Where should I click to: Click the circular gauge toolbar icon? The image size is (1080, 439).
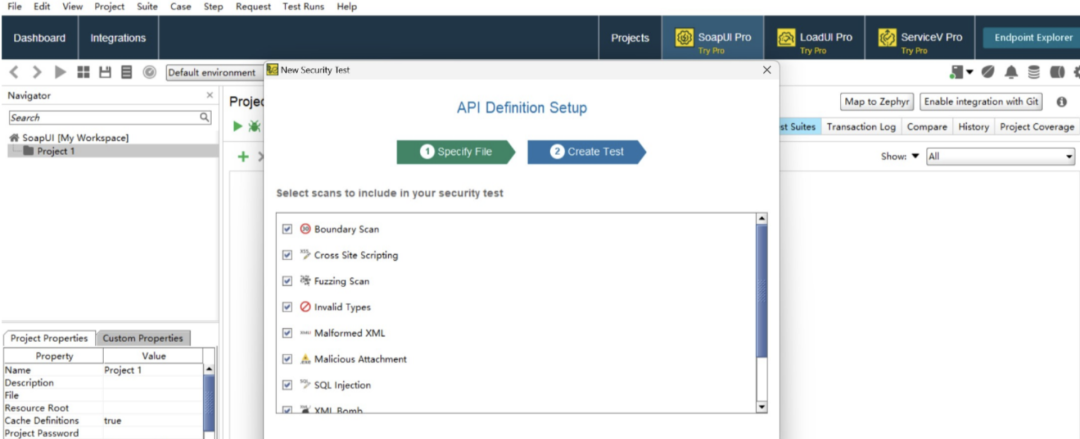[149, 72]
